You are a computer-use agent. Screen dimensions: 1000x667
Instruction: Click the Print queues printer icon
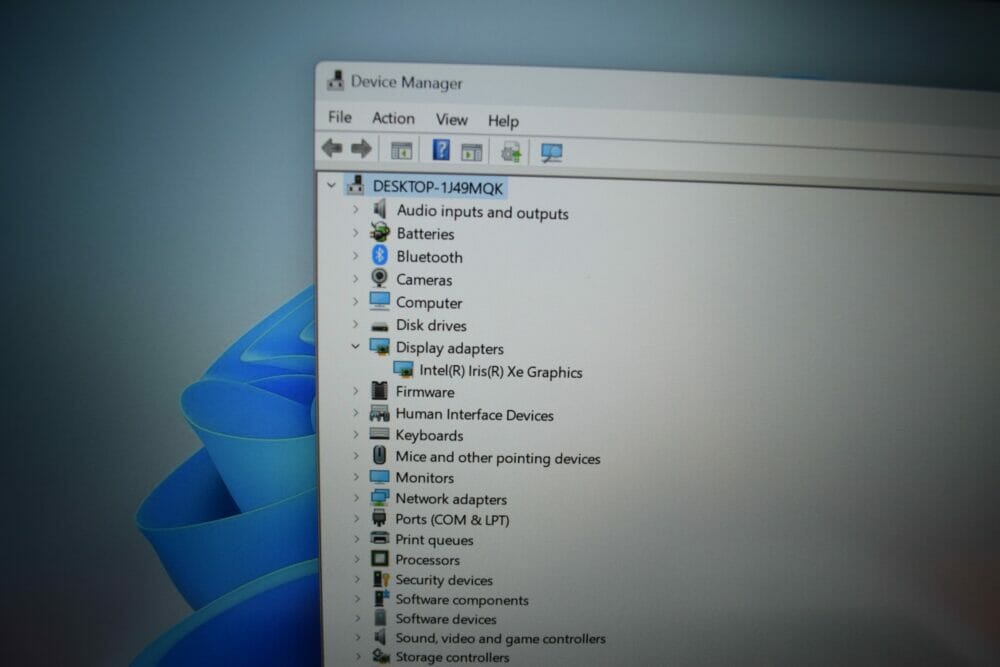pyautogui.click(x=379, y=538)
